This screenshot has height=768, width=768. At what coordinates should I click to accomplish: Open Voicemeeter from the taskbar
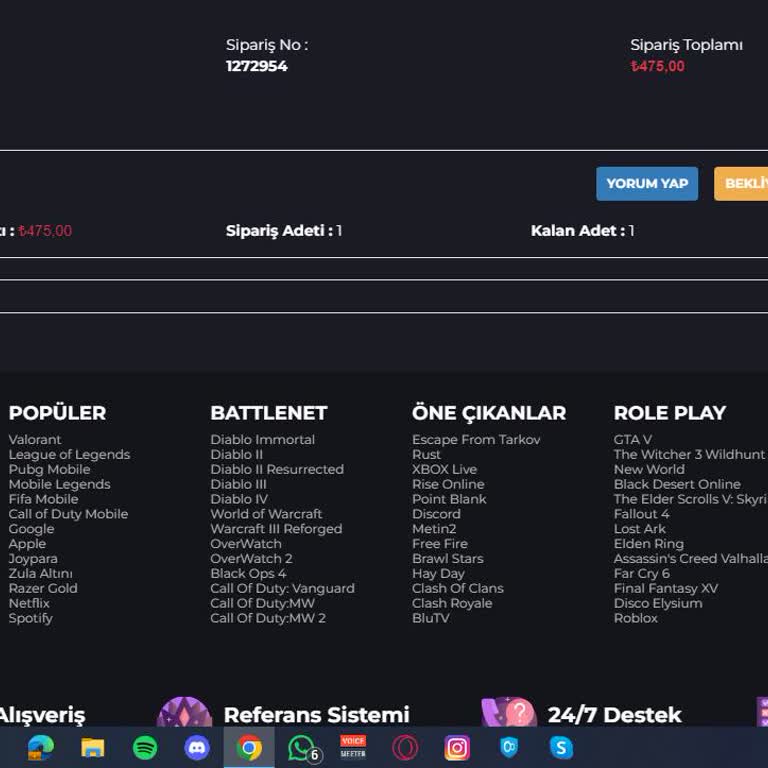(353, 747)
